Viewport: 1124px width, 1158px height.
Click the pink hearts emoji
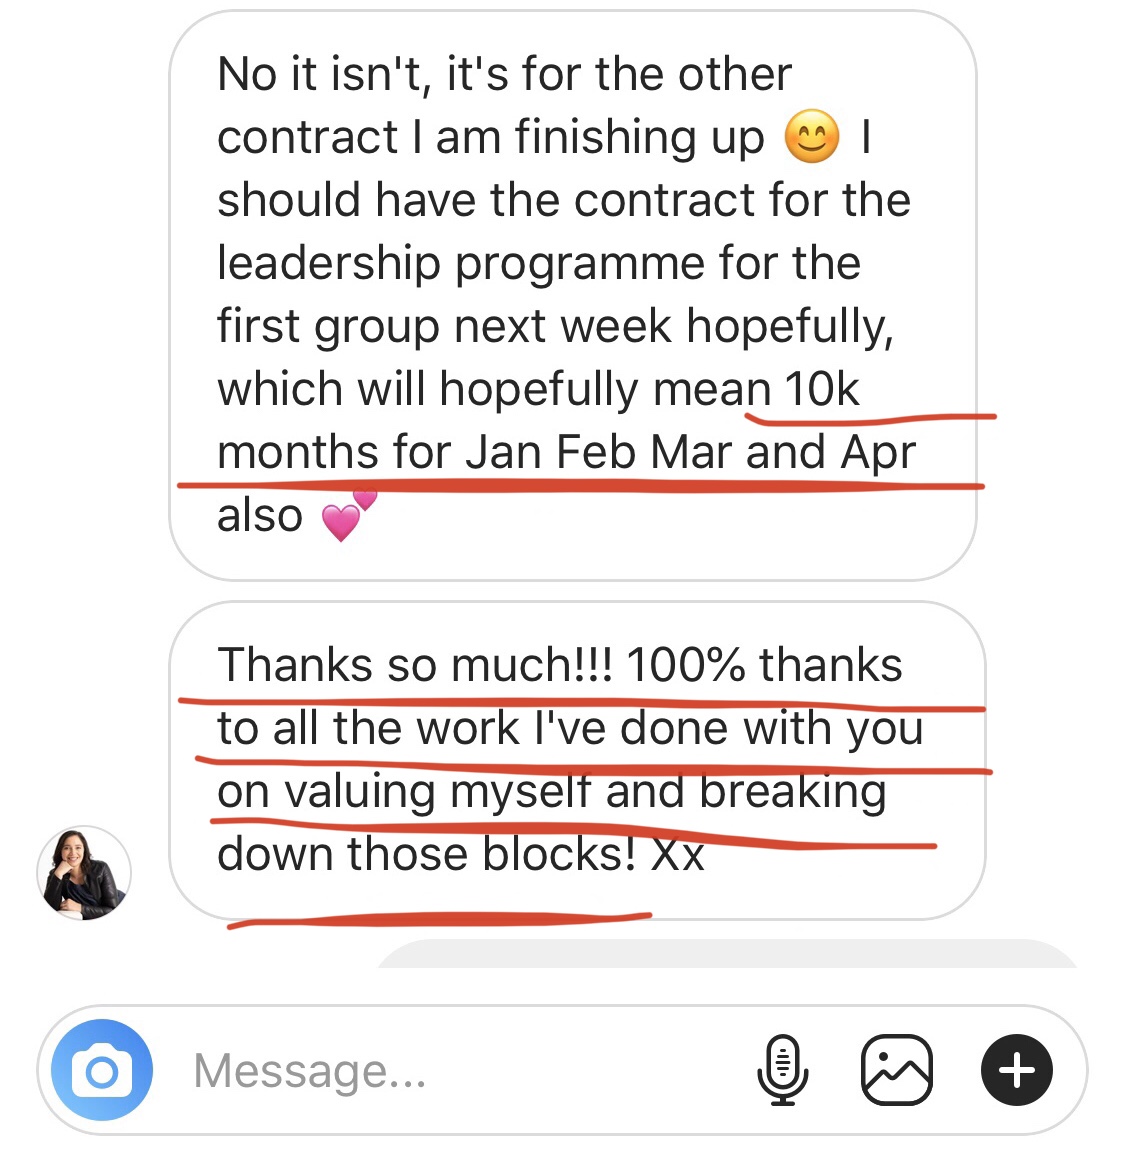tap(345, 516)
